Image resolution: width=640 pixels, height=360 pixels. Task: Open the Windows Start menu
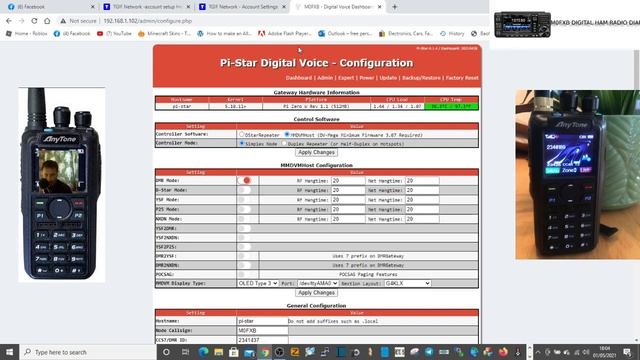9,352
